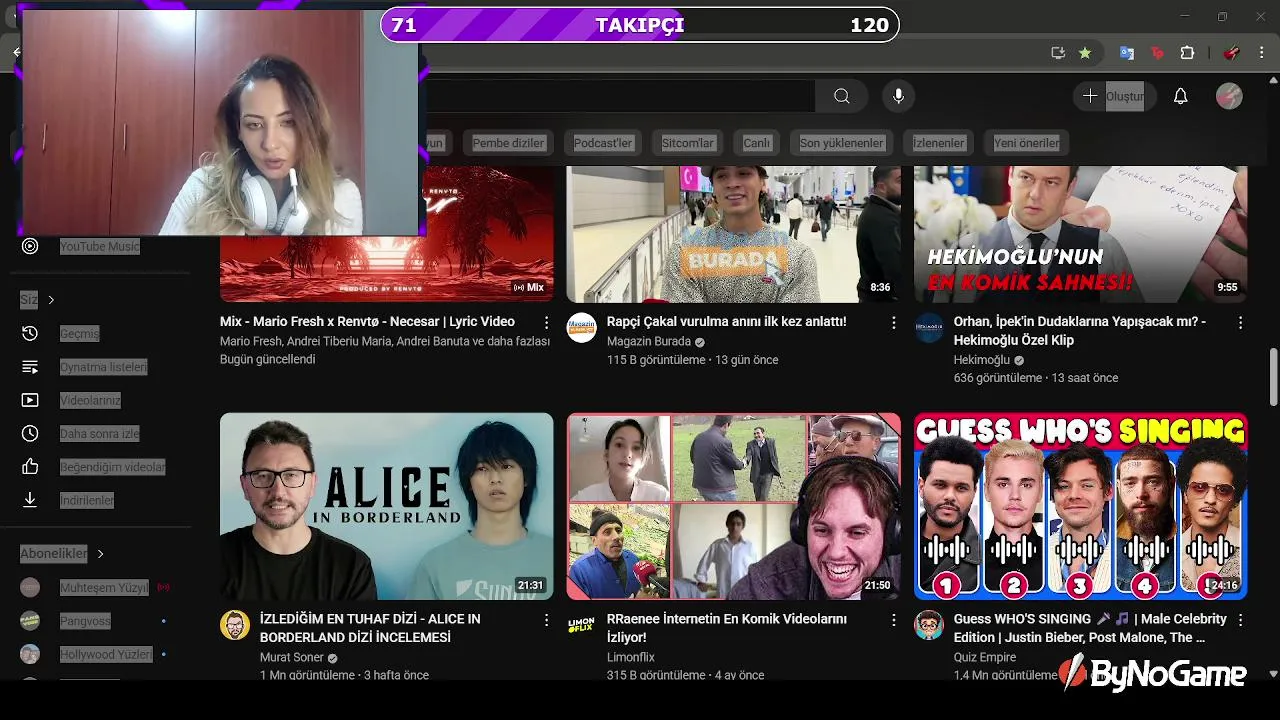
Task: Play the RRaenee 21:50 video thumbnail
Action: (x=733, y=506)
